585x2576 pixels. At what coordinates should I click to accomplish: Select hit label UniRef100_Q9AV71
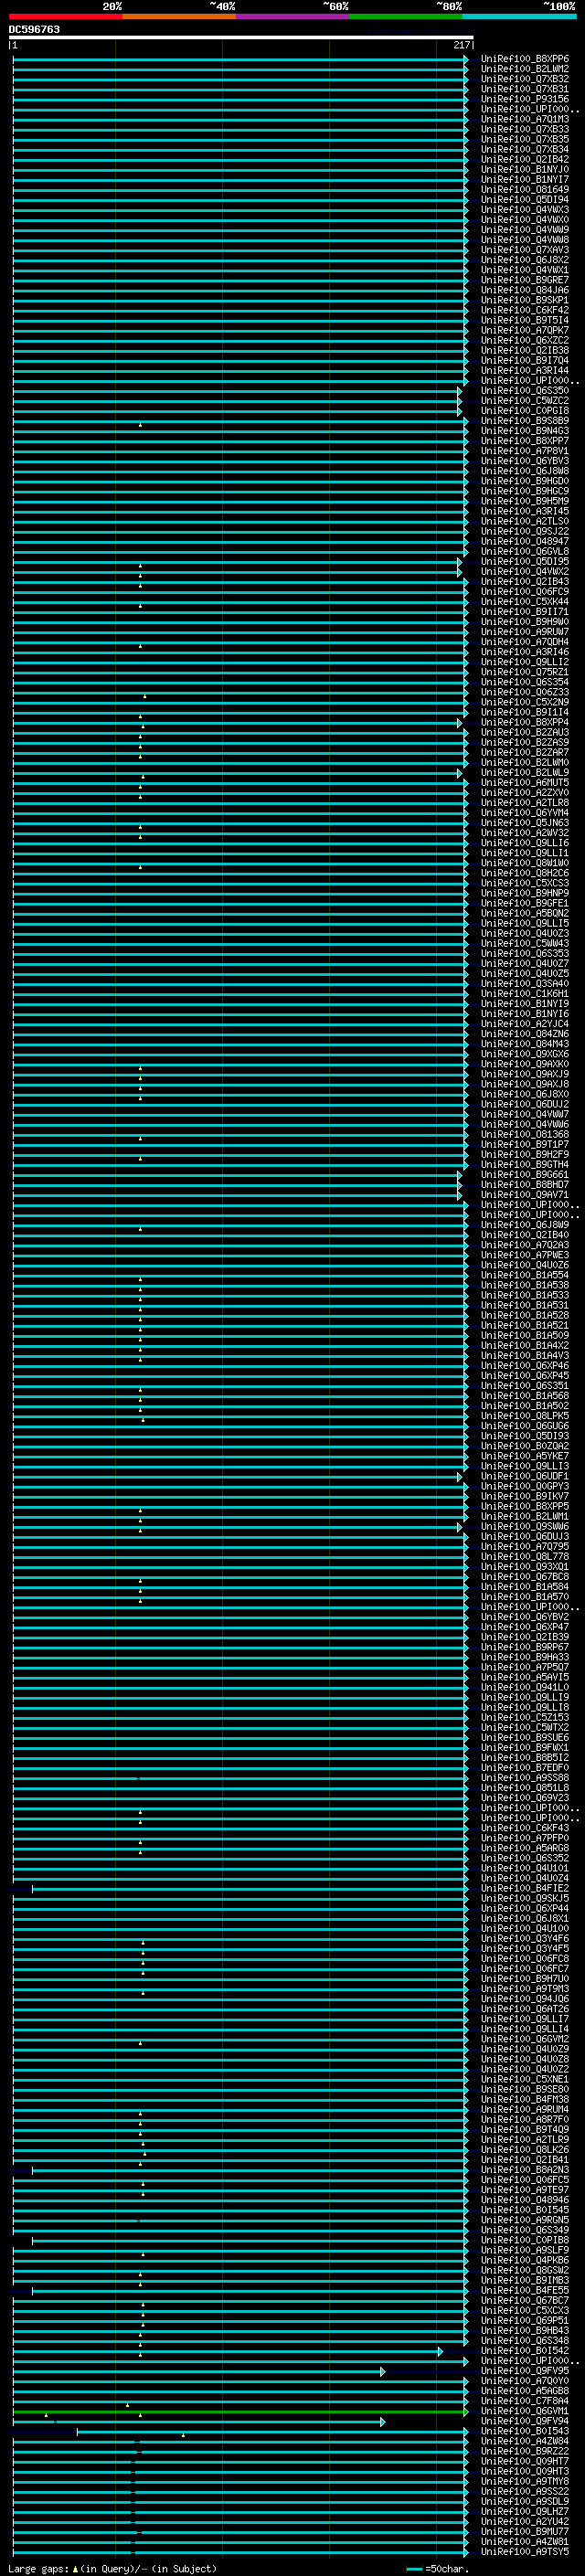point(524,1195)
